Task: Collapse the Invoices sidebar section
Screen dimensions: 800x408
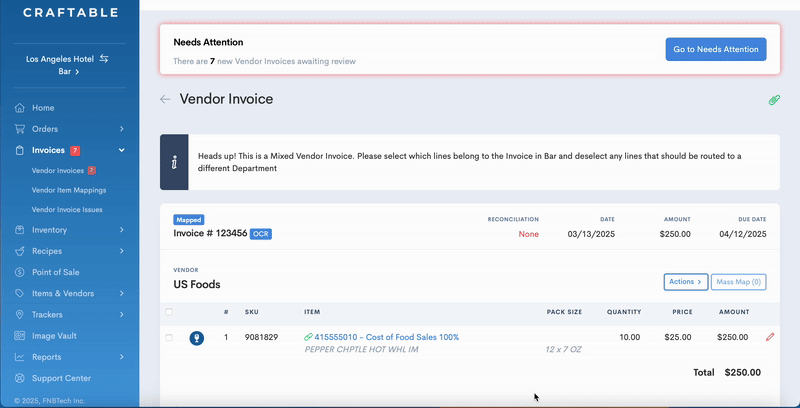Action: pyautogui.click(x=121, y=151)
